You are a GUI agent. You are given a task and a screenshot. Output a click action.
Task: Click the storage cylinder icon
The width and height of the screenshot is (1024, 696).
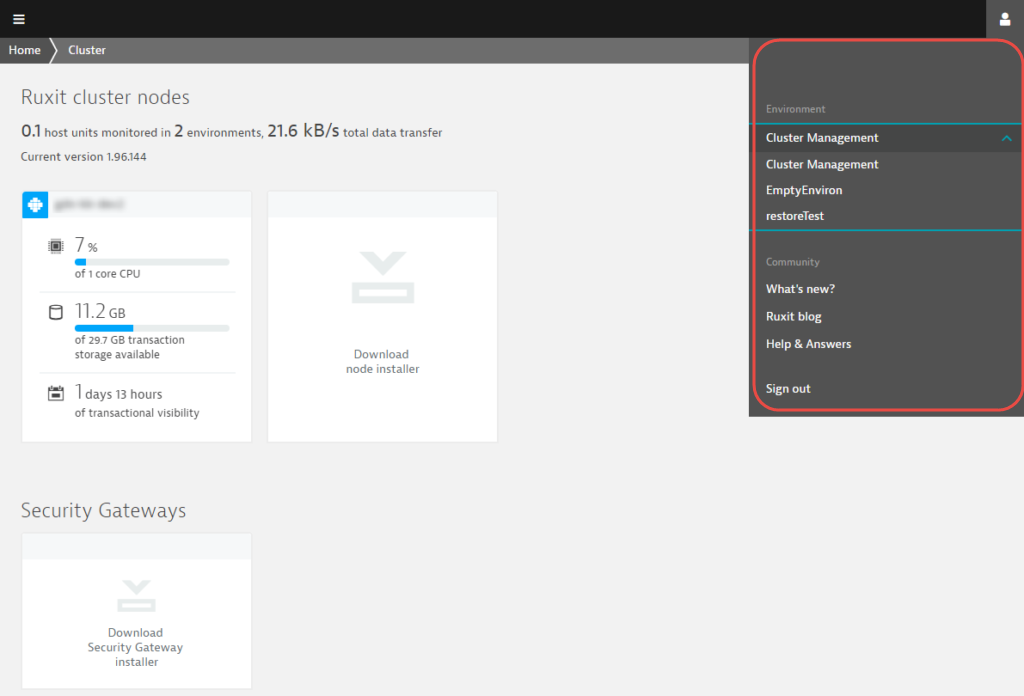56,312
